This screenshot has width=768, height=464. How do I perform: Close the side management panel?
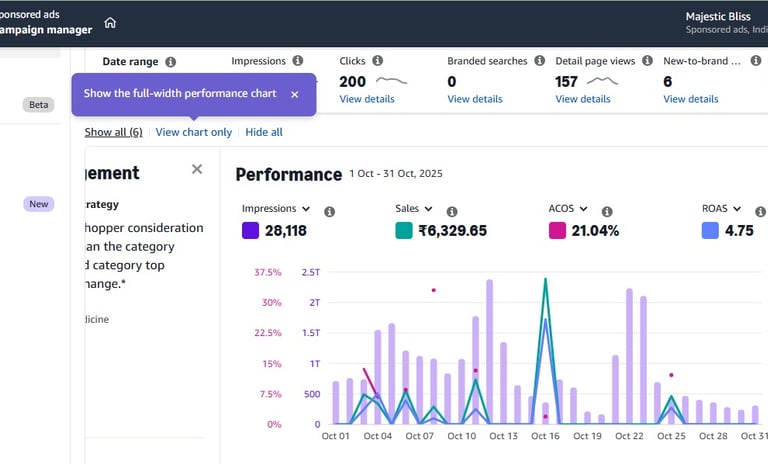pos(197,169)
